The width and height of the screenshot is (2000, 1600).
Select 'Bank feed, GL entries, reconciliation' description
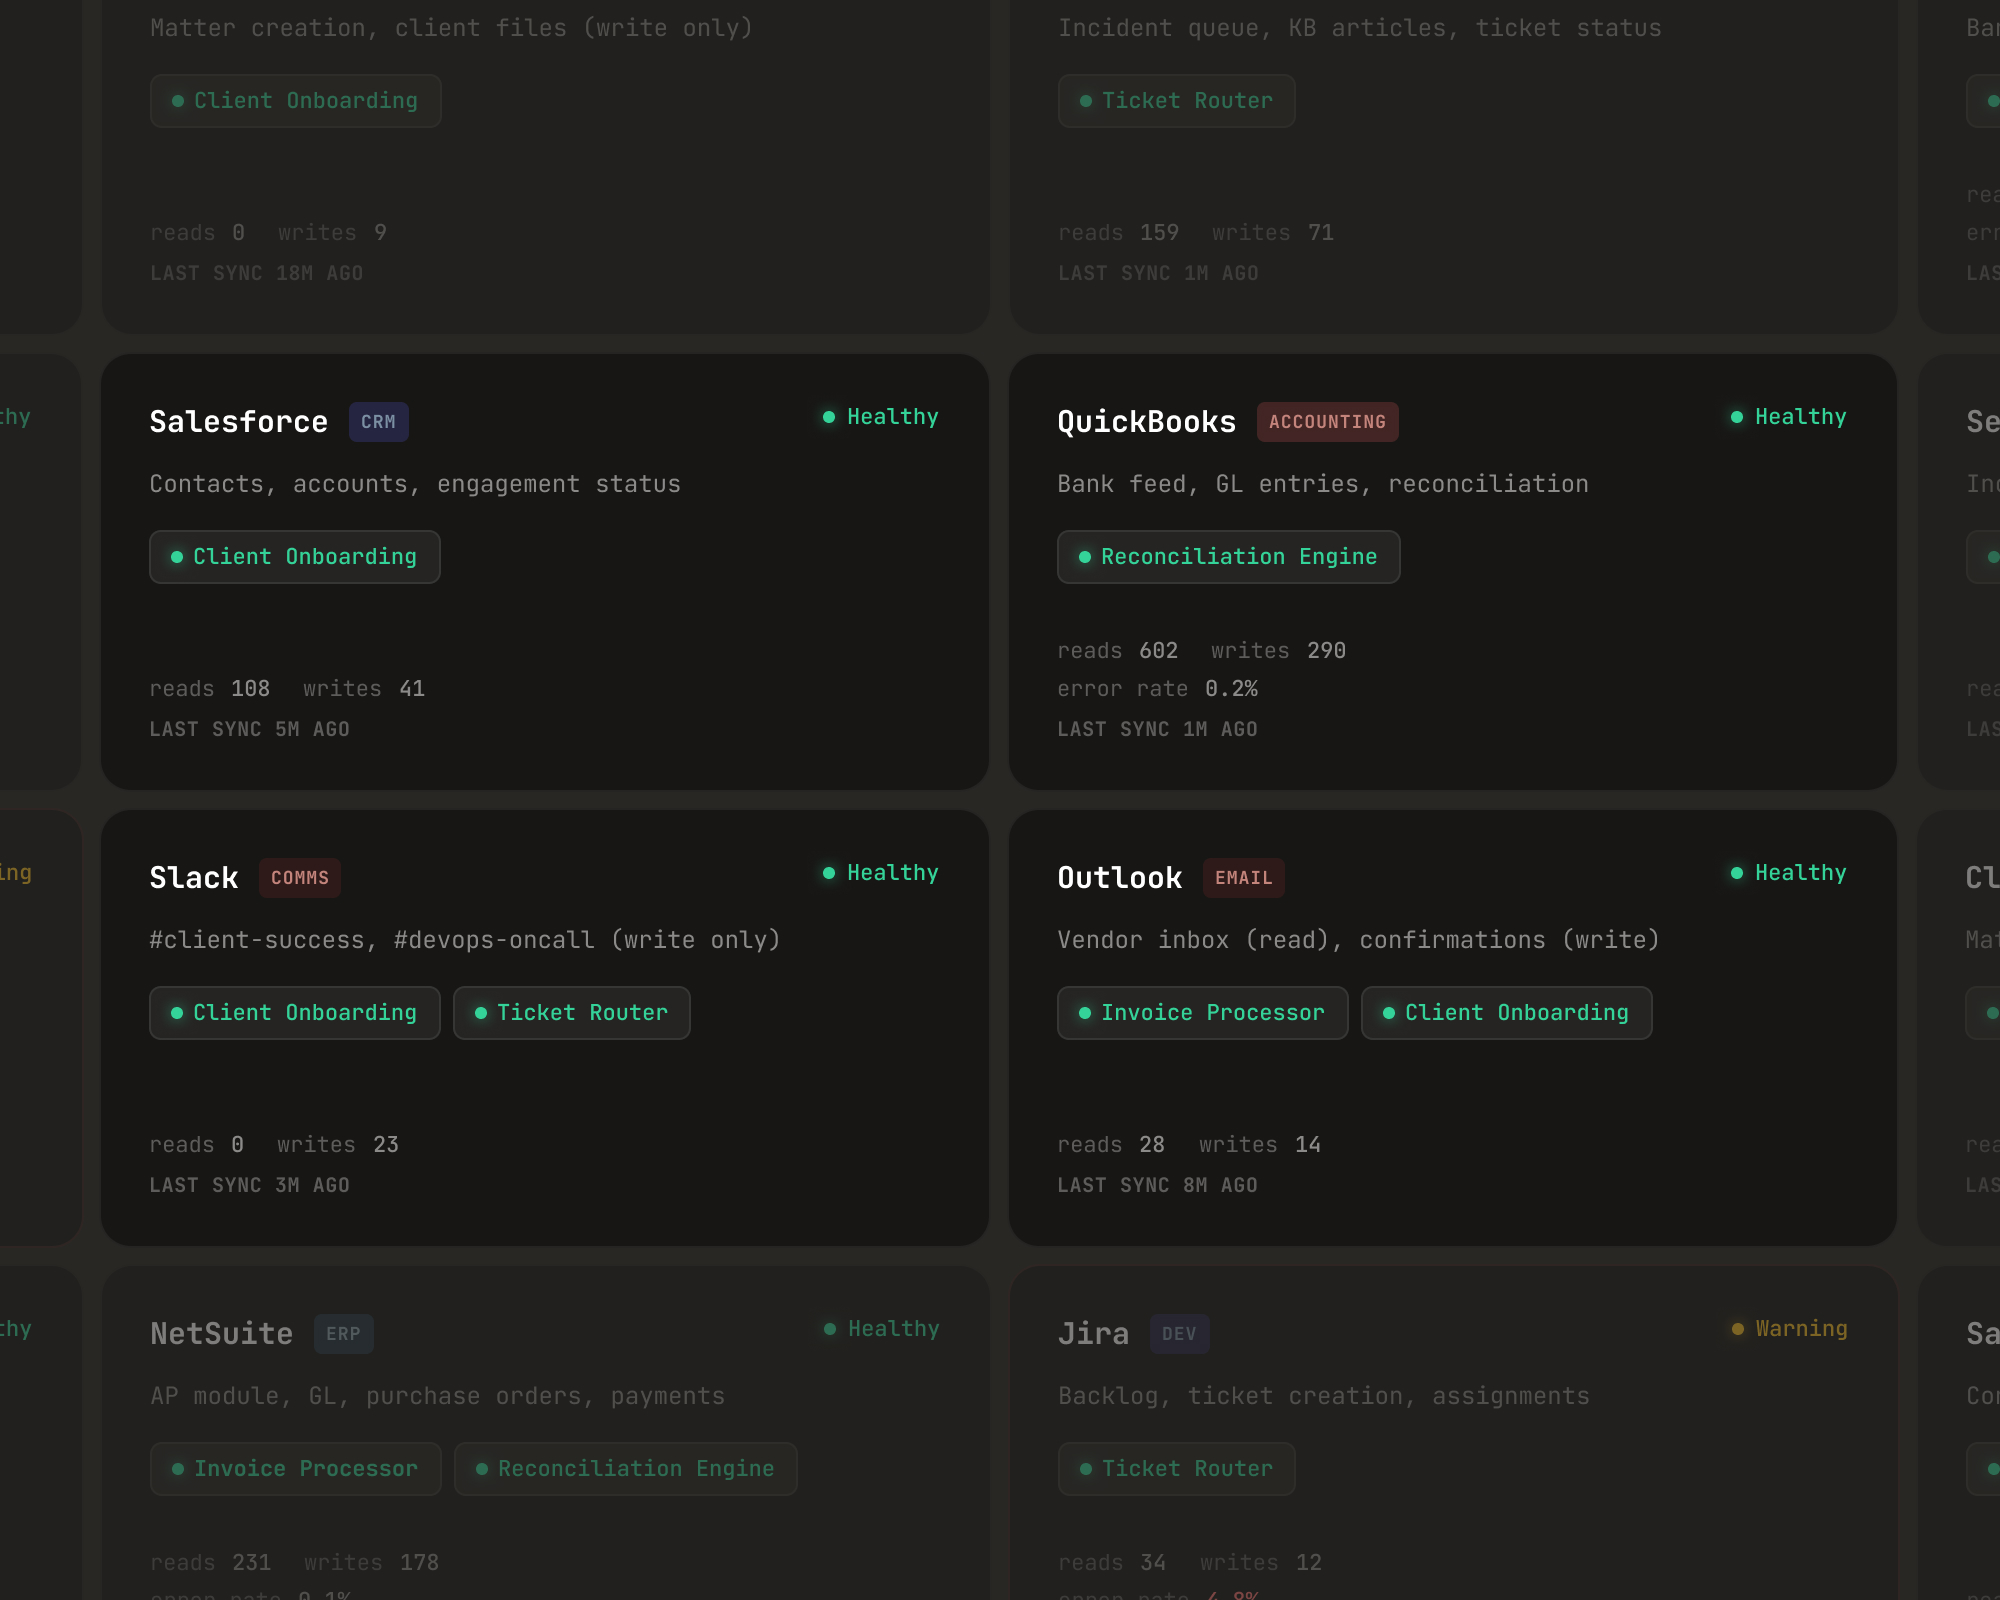pyautogui.click(x=1323, y=484)
